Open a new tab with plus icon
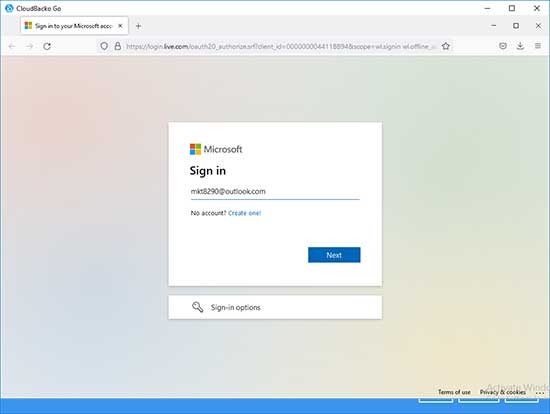The image size is (550, 414). click(139, 26)
